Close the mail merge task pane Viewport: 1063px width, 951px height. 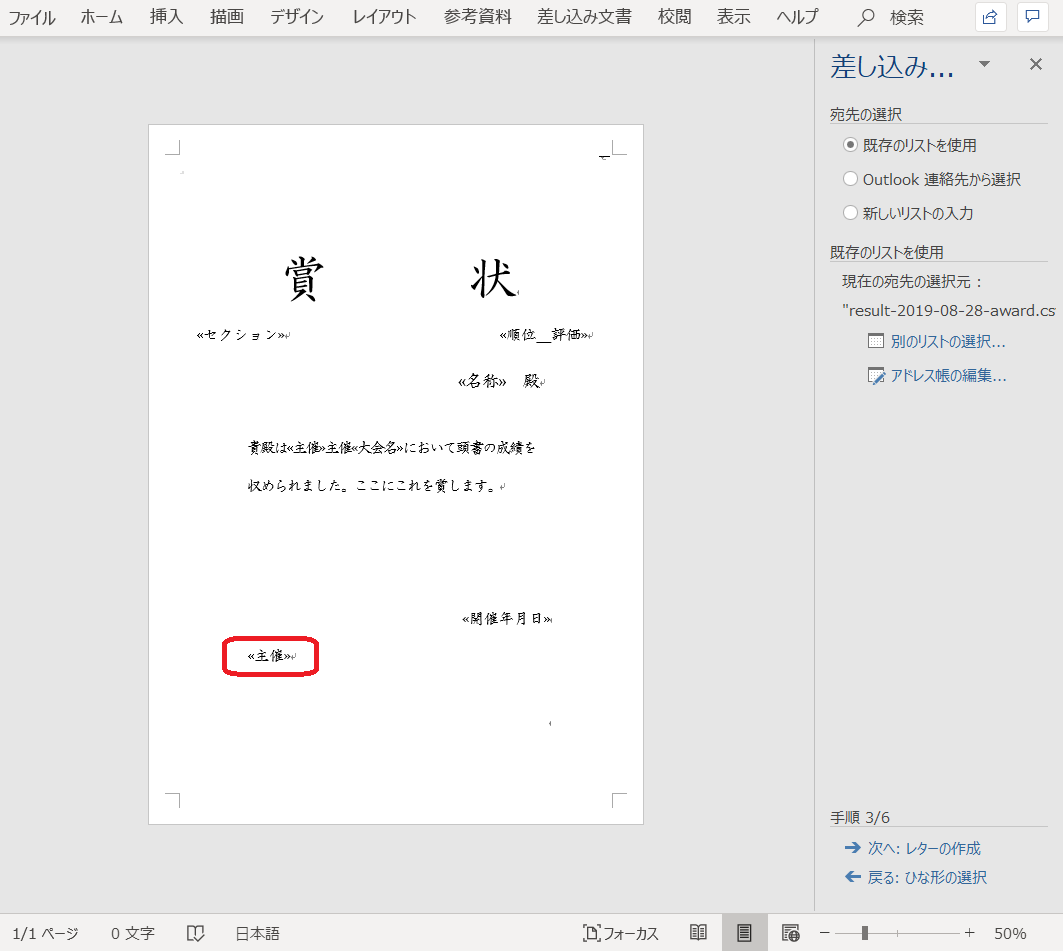(x=1036, y=65)
